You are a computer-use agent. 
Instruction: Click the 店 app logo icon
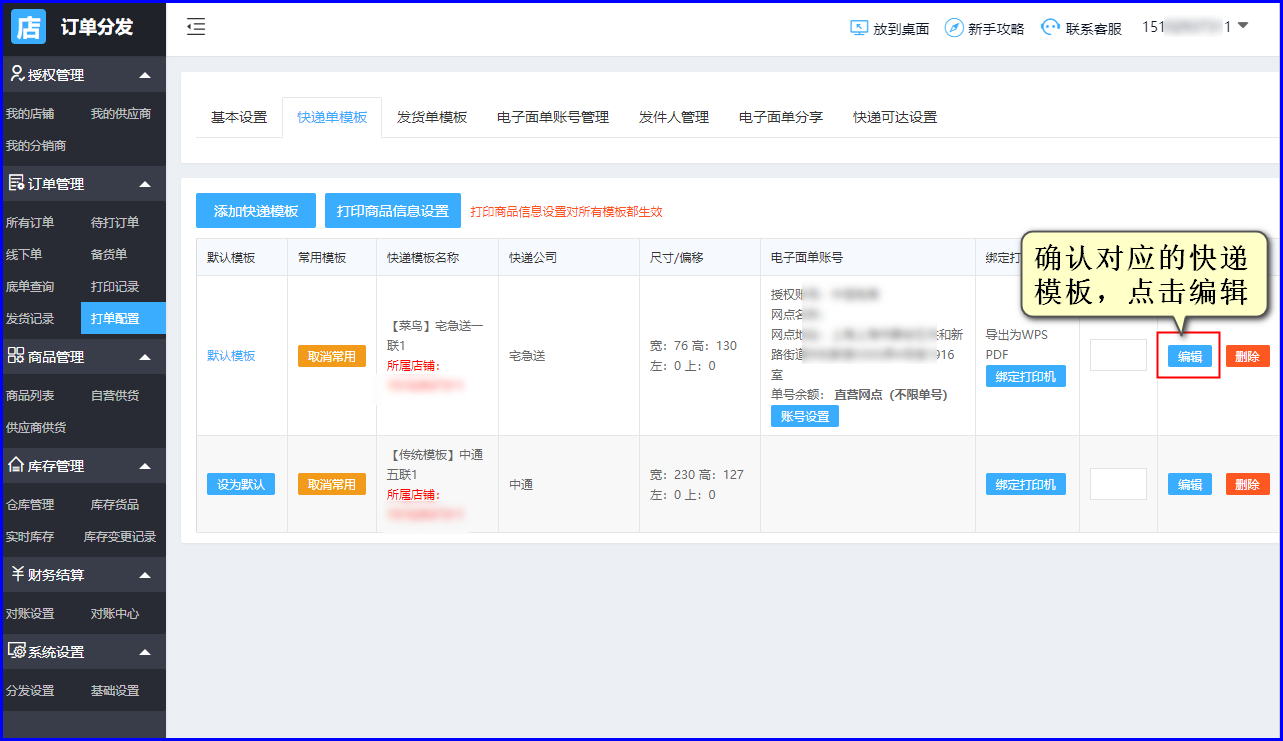click(28, 28)
